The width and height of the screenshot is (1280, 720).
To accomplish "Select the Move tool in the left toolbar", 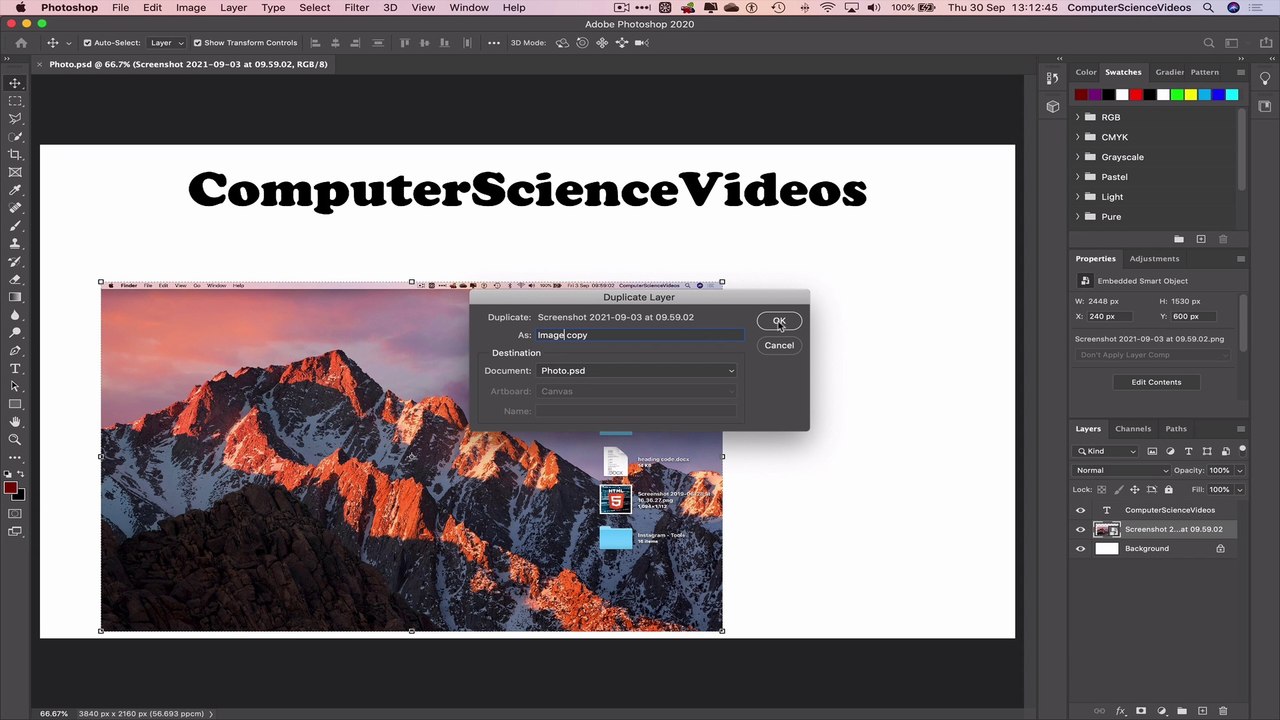I will (15, 83).
